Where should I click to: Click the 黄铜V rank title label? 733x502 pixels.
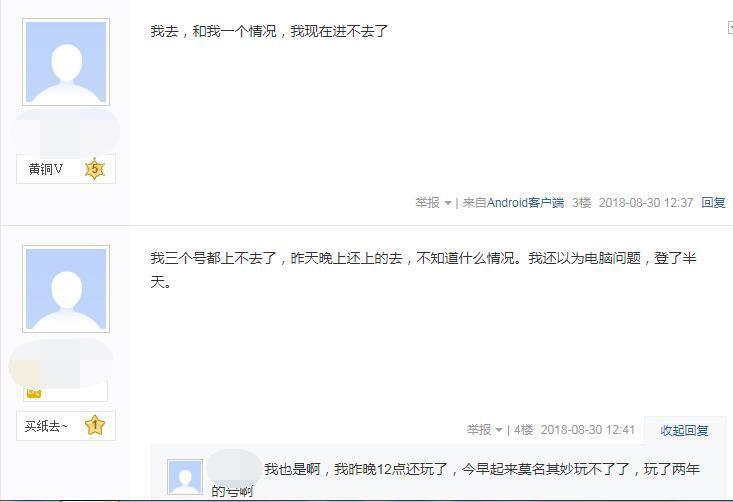(46, 169)
